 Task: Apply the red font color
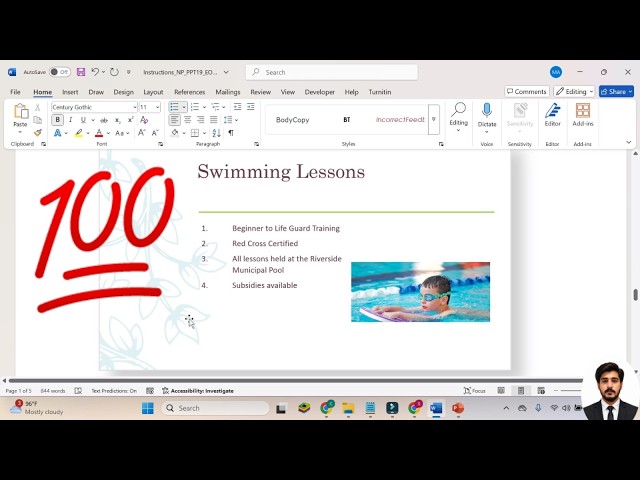click(99, 133)
